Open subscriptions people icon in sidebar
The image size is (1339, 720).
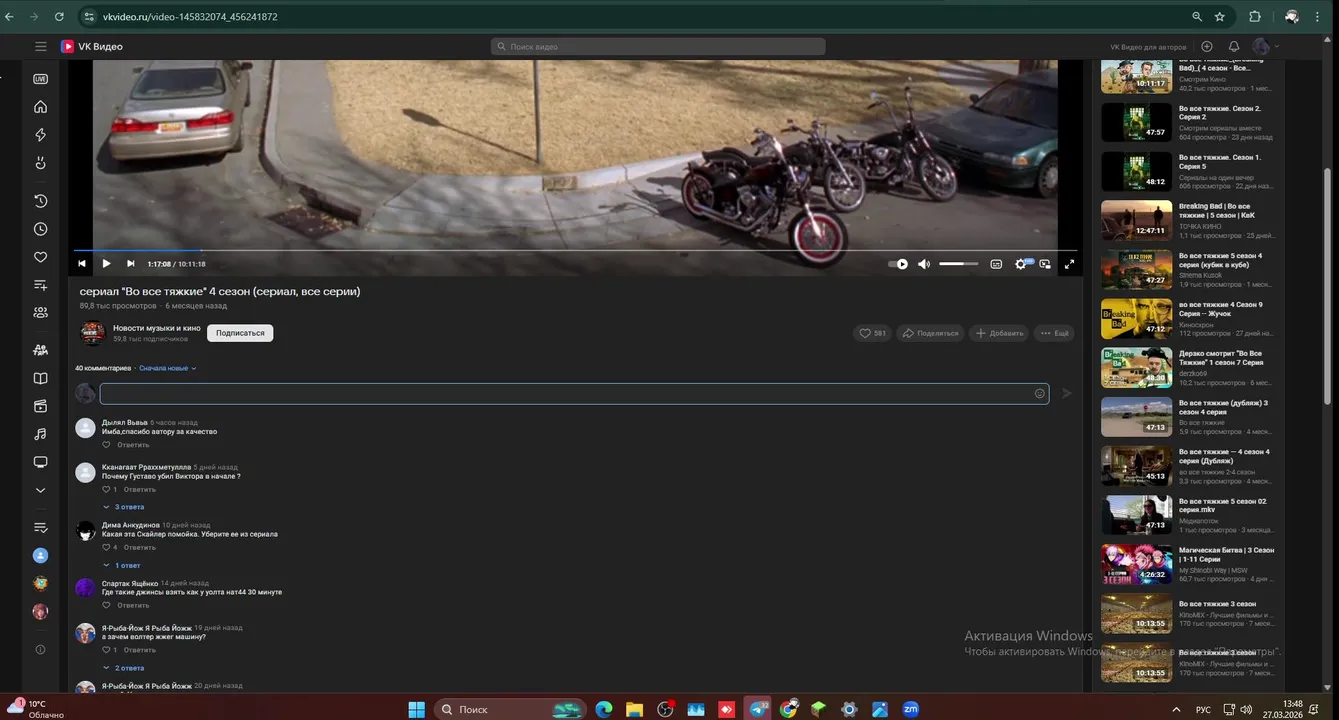tap(40, 312)
